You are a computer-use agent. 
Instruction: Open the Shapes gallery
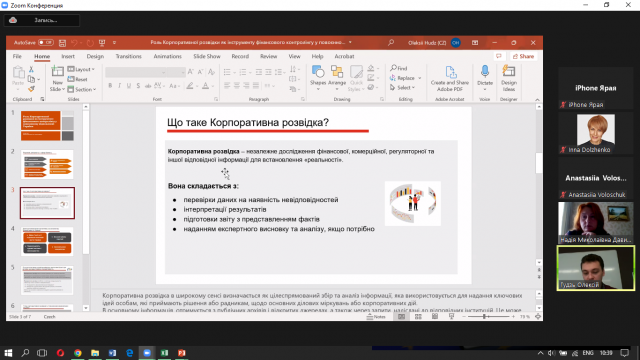tap(318, 76)
